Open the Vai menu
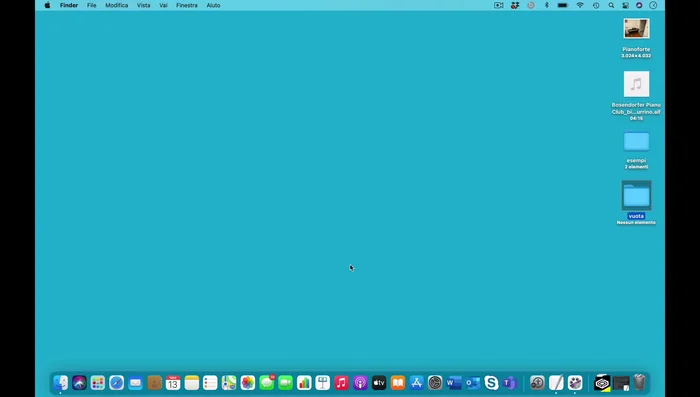 pyautogui.click(x=163, y=5)
